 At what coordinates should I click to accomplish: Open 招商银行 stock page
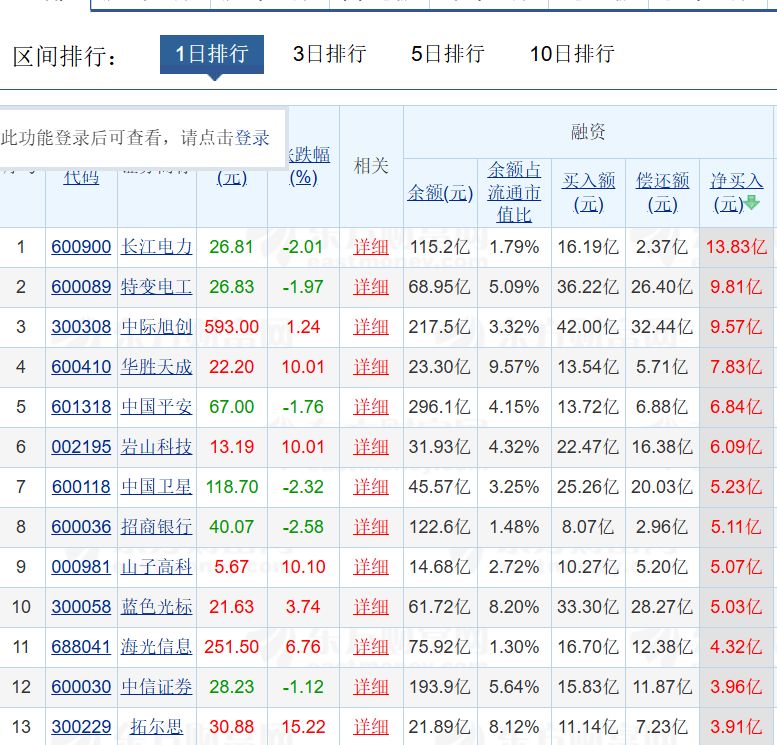click(157, 527)
